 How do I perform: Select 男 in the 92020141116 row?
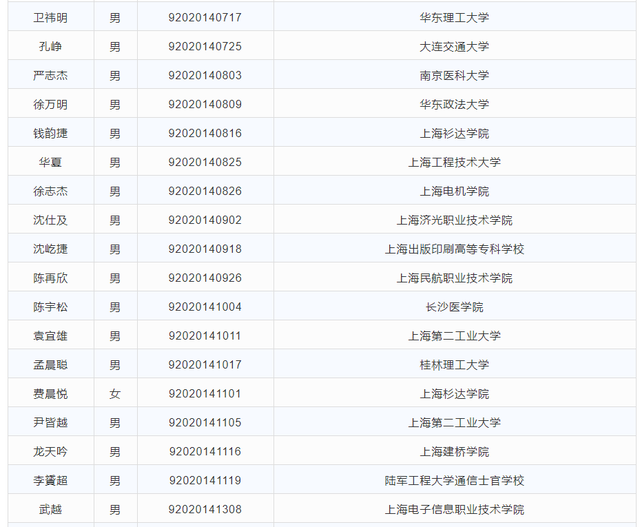point(115,451)
